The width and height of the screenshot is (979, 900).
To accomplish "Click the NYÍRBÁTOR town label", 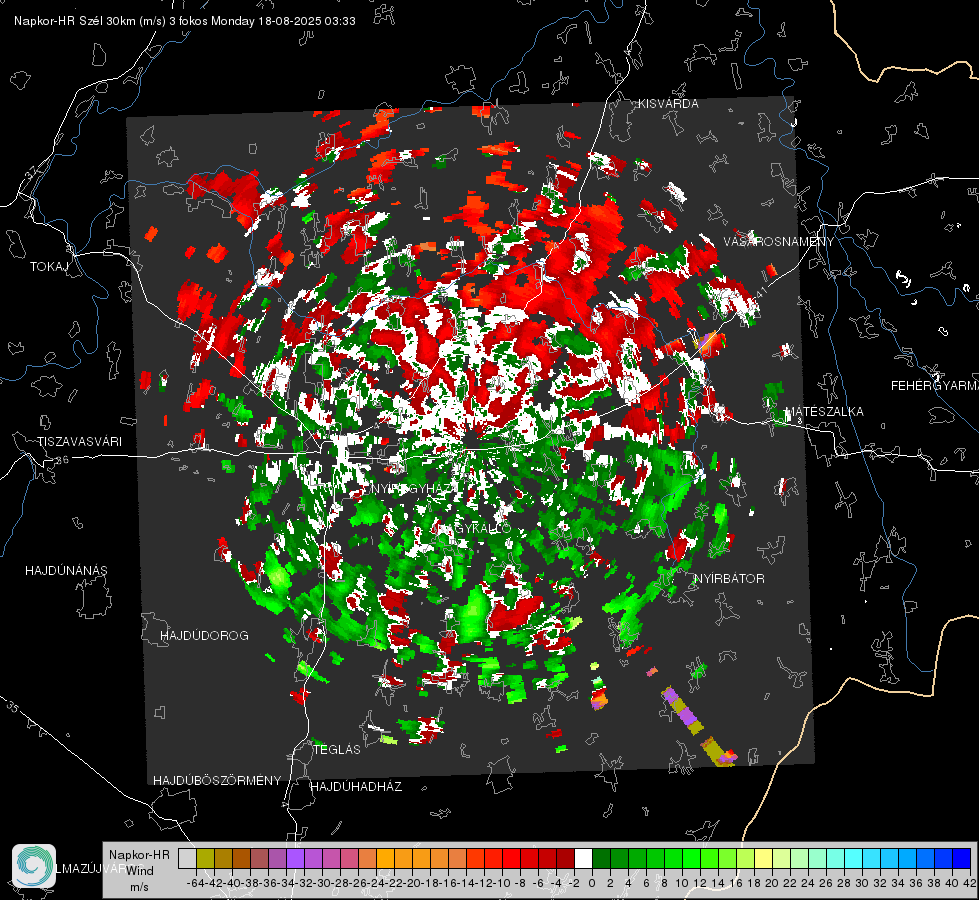I will click(x=729, y=579).
